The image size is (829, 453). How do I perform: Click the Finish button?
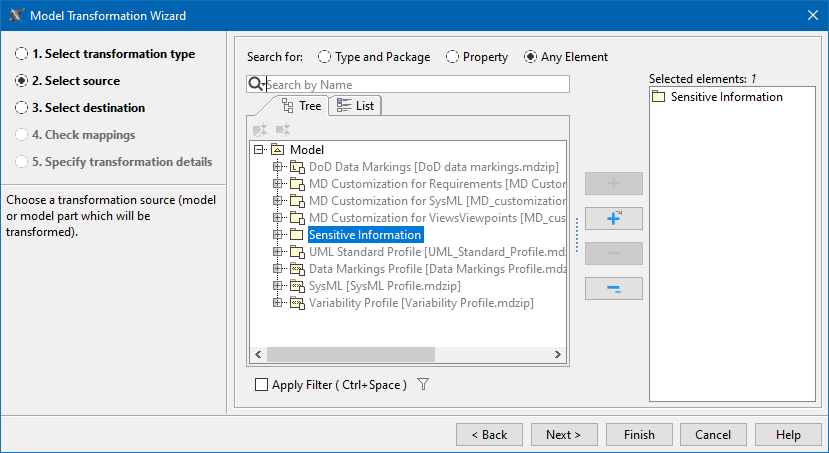point(638,435)
